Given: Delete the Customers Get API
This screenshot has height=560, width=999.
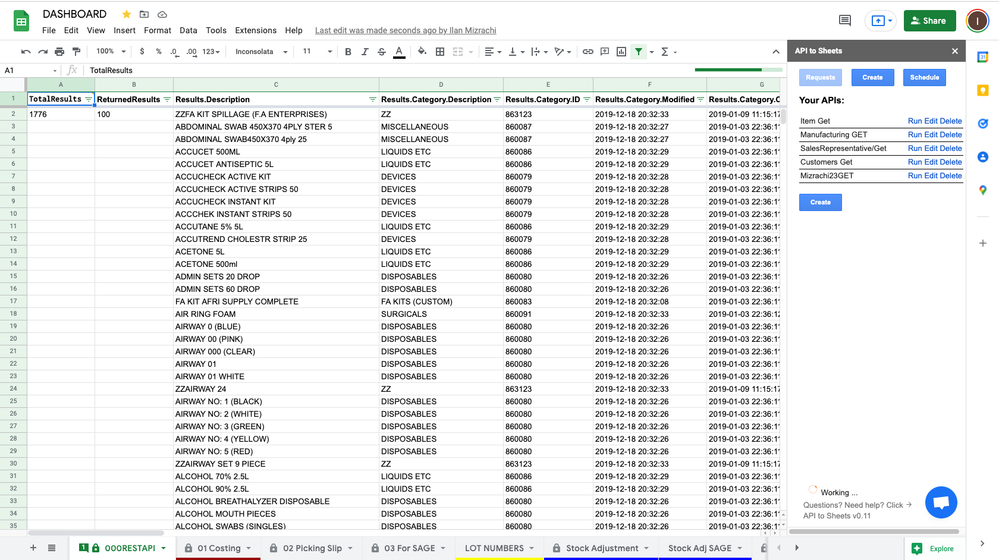Looking at the screenshot, I should tap(951, 162).
